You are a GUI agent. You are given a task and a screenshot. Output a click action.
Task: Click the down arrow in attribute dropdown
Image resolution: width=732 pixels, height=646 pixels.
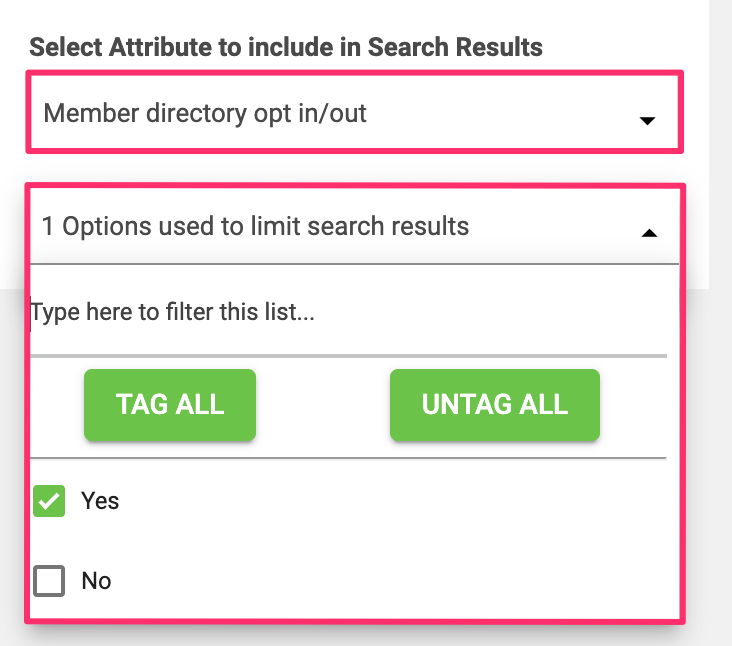click(647, 121)
